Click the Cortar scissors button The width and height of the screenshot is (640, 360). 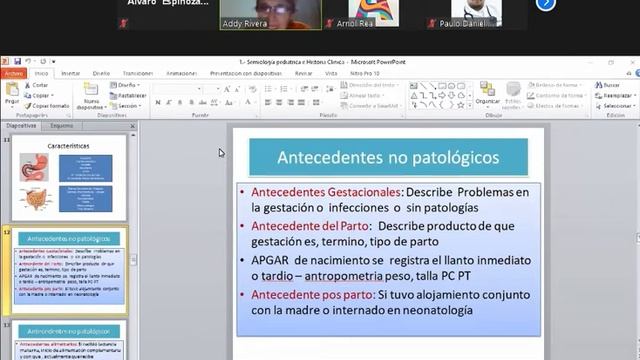(36, 85)
